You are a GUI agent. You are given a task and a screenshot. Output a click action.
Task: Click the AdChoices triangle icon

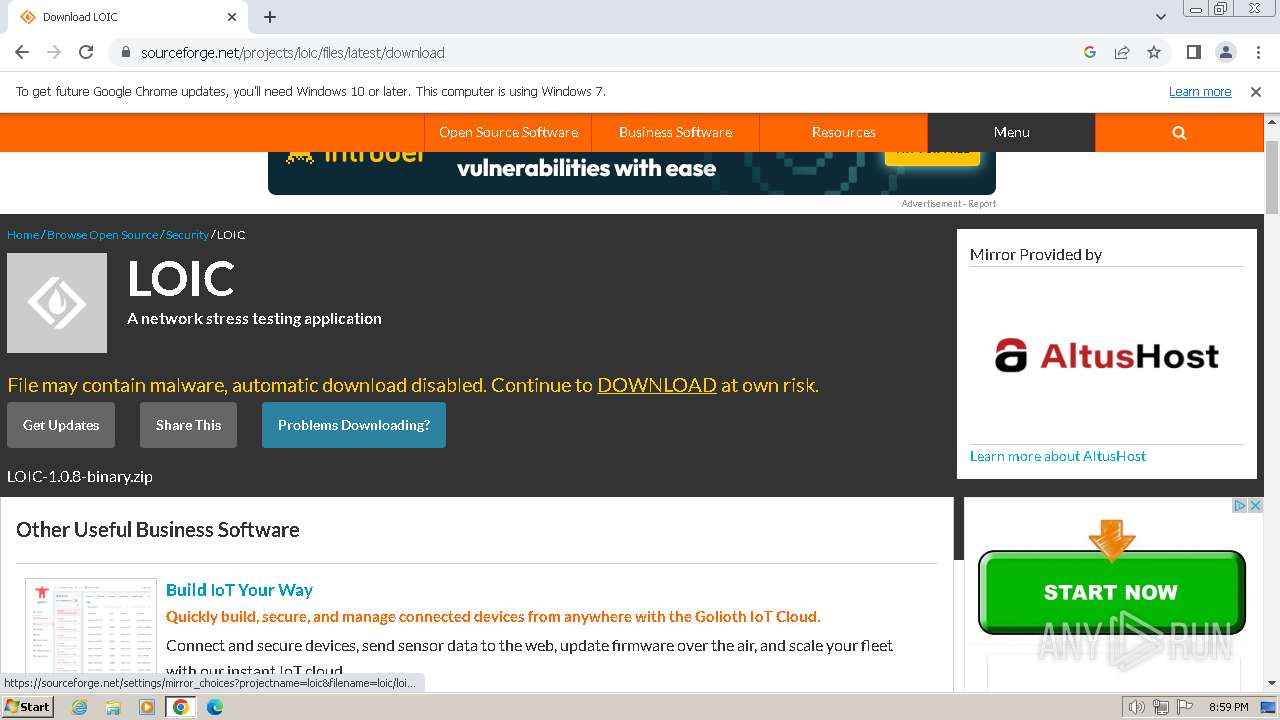click(1240, 506)
